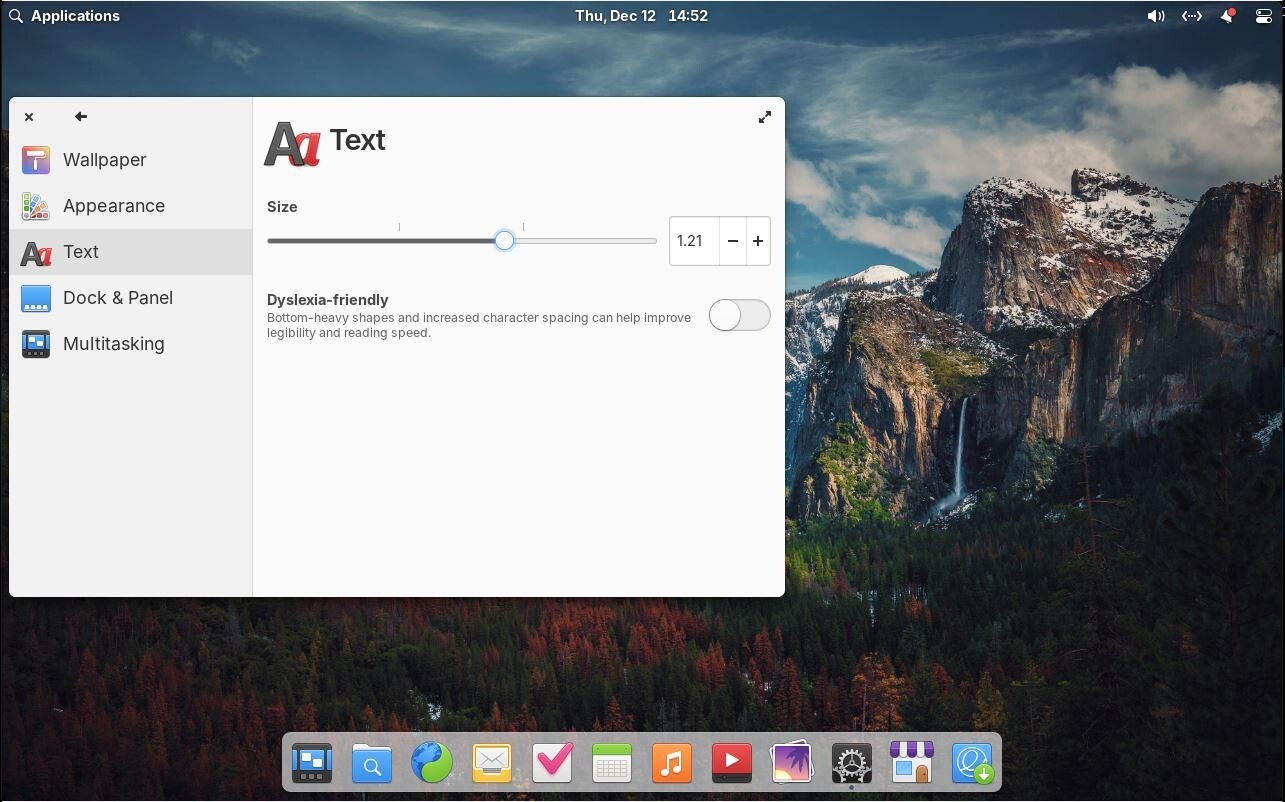Decrease text size with minus button

tap(733, 241)
